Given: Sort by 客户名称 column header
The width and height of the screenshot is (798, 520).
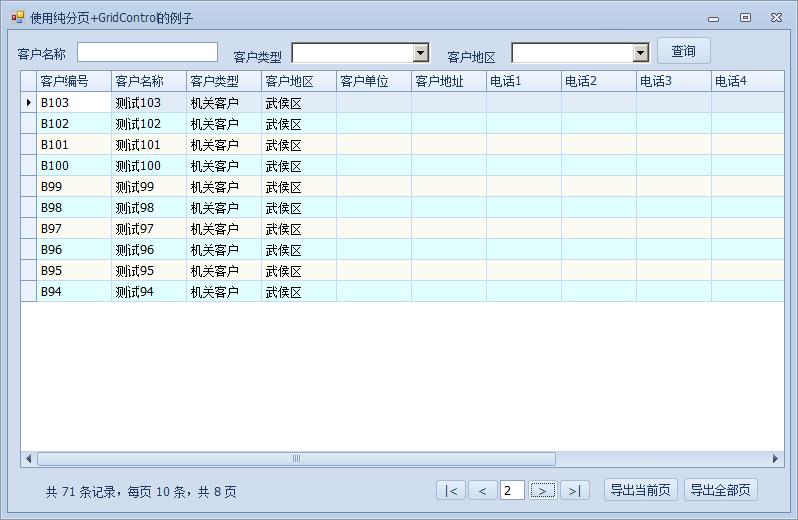Looking at the screenshot, I should [x=149, y=81].
